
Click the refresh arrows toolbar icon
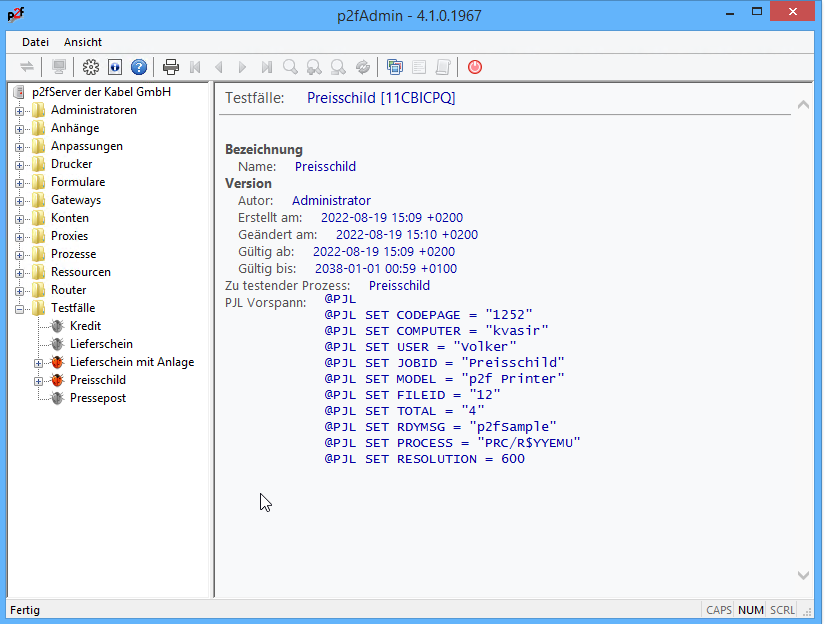tap(363, 67)
